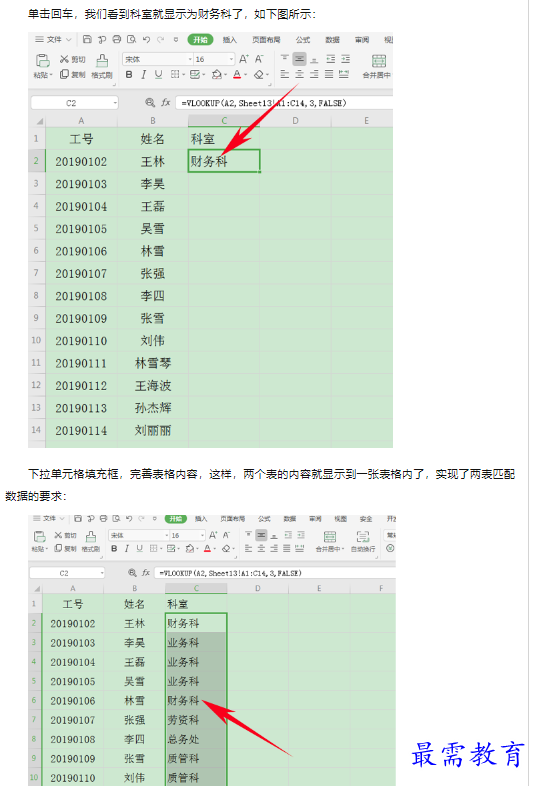Select the 插入 tab in the upper spreadsheet

click(230, 40)
